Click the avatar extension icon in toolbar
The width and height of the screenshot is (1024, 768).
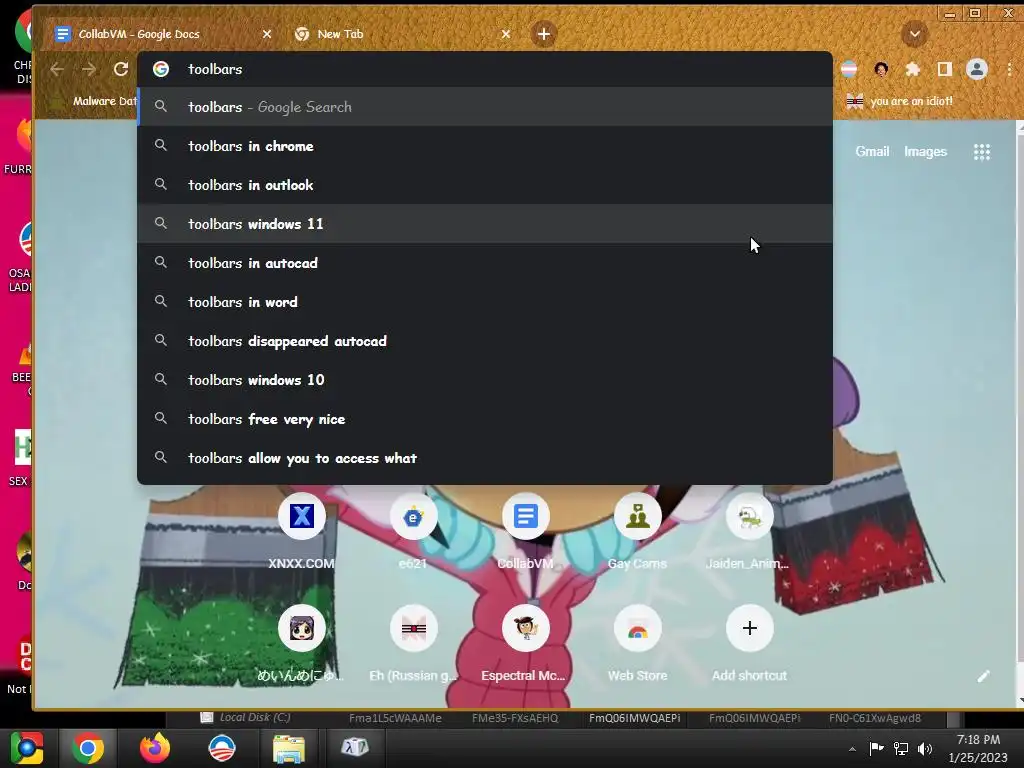880,69
